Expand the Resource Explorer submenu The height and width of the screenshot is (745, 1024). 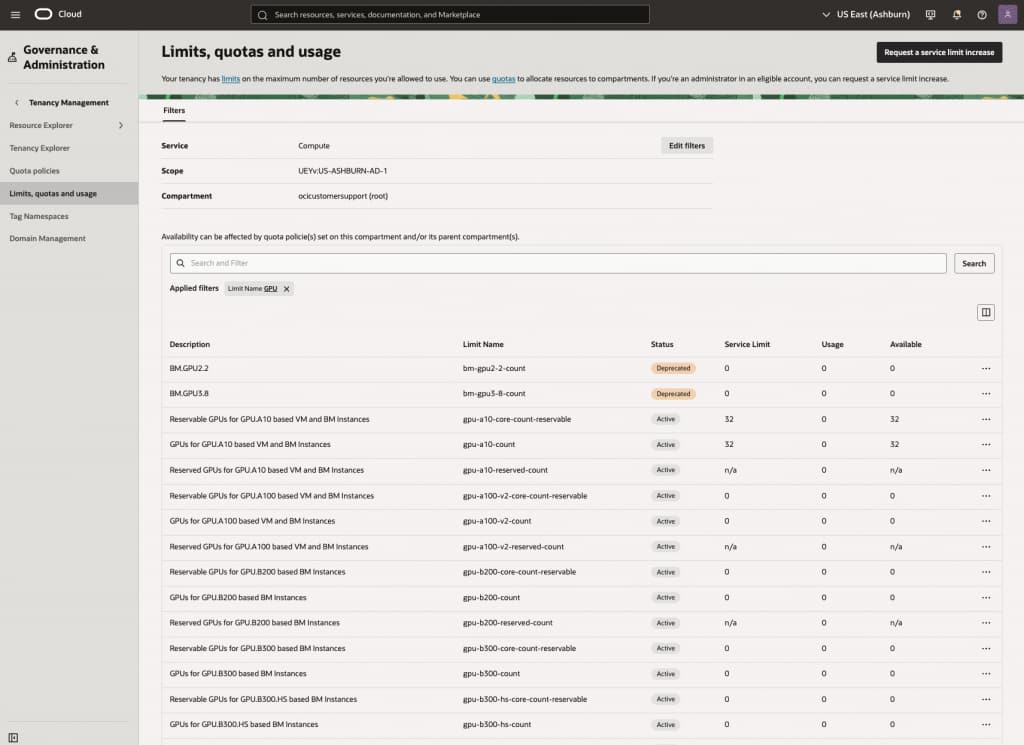point(121,125)
